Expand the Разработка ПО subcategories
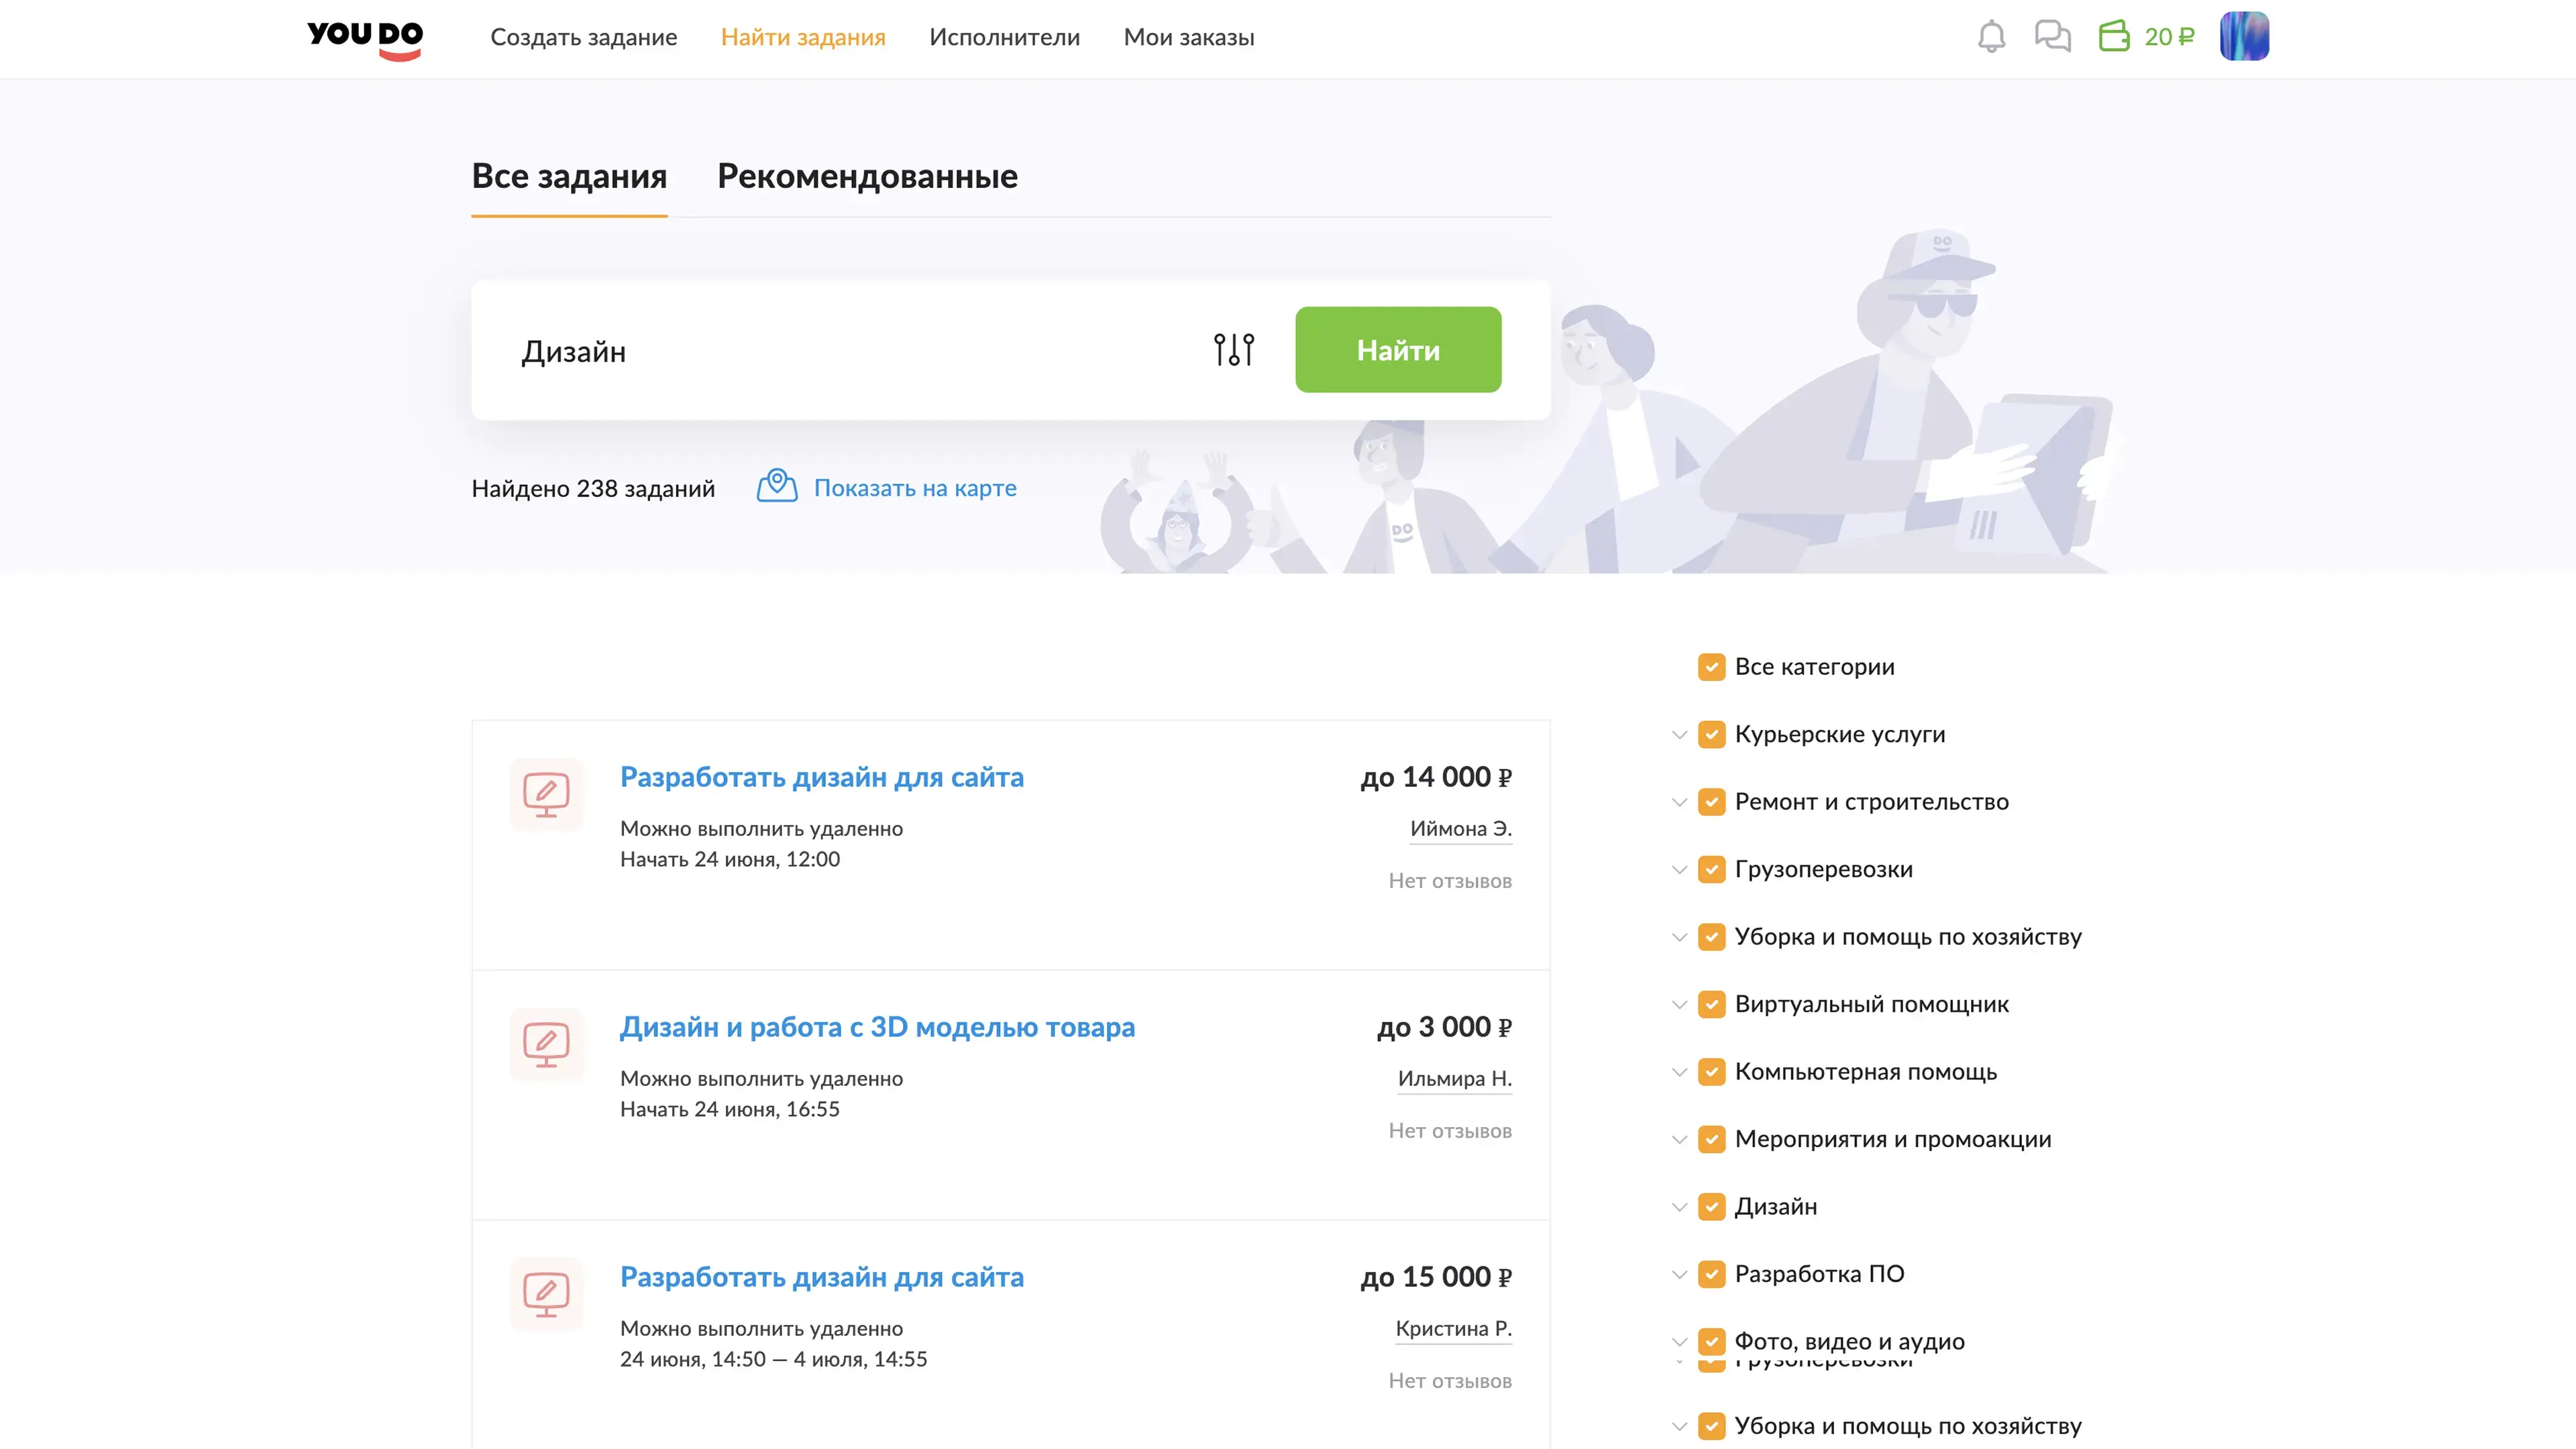The image size is (2576, 1449). coord(1679,1275)
